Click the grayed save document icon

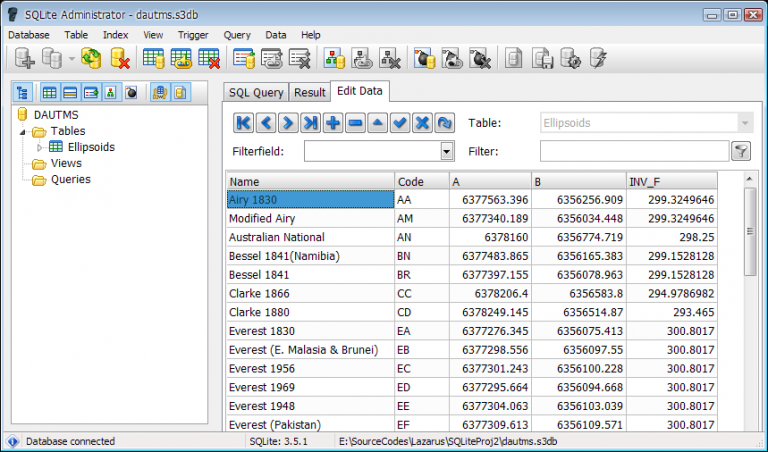(x=543, y=58)
